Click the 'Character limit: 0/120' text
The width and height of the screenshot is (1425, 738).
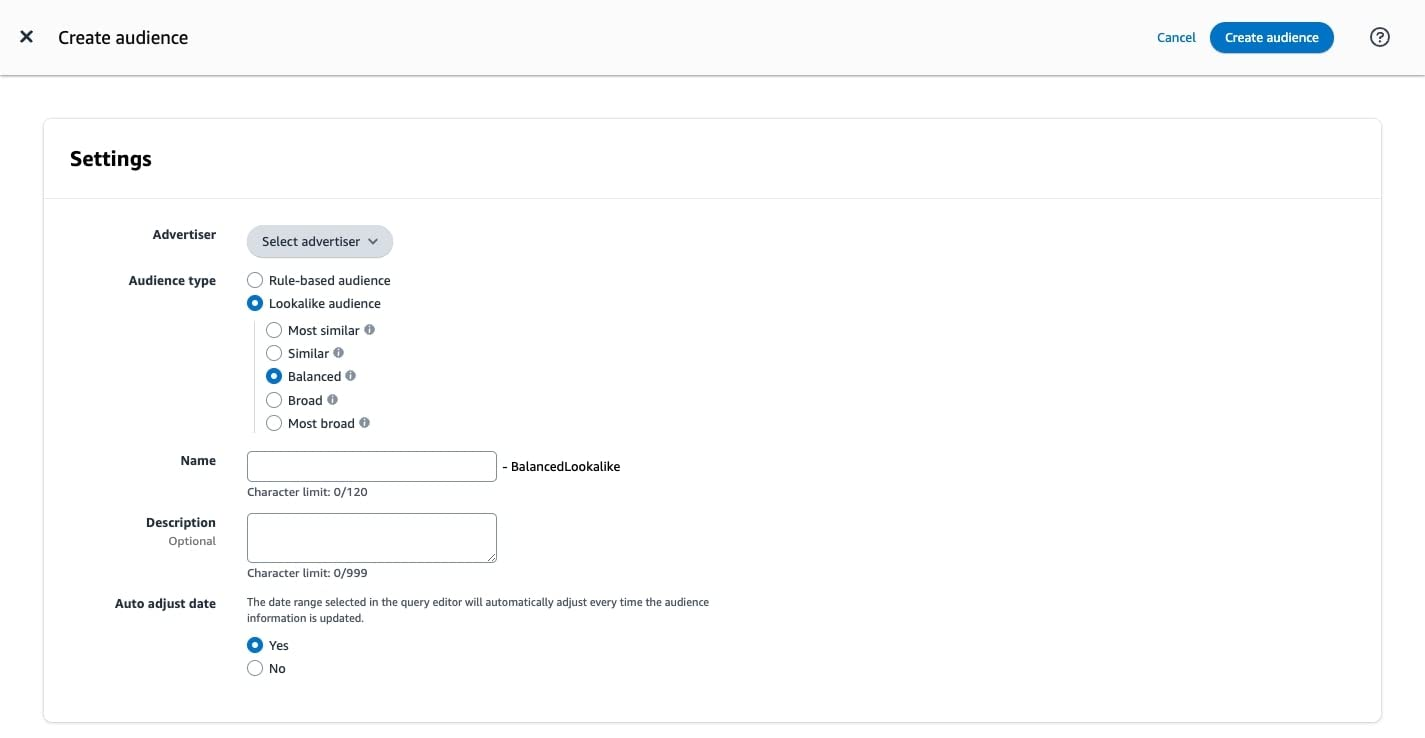(x=307, y=492)
